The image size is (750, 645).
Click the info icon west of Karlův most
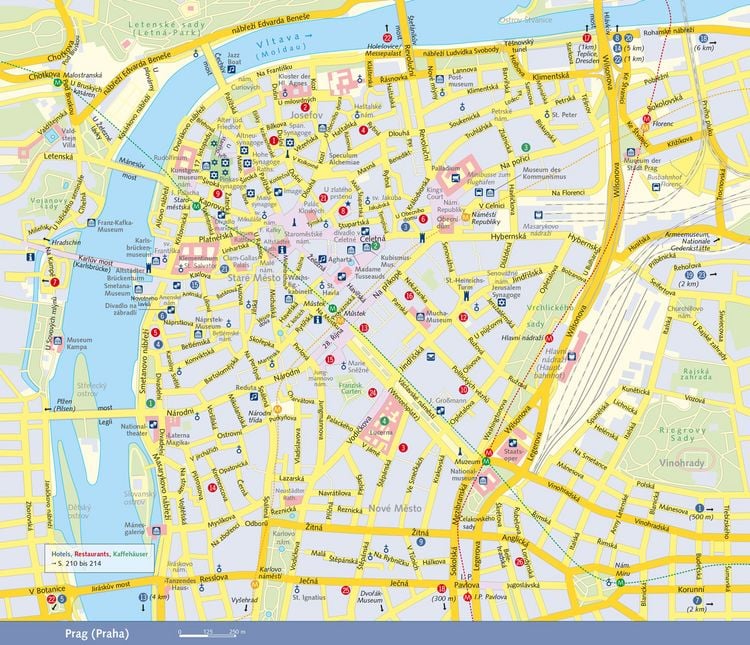(x=31, y=257)
